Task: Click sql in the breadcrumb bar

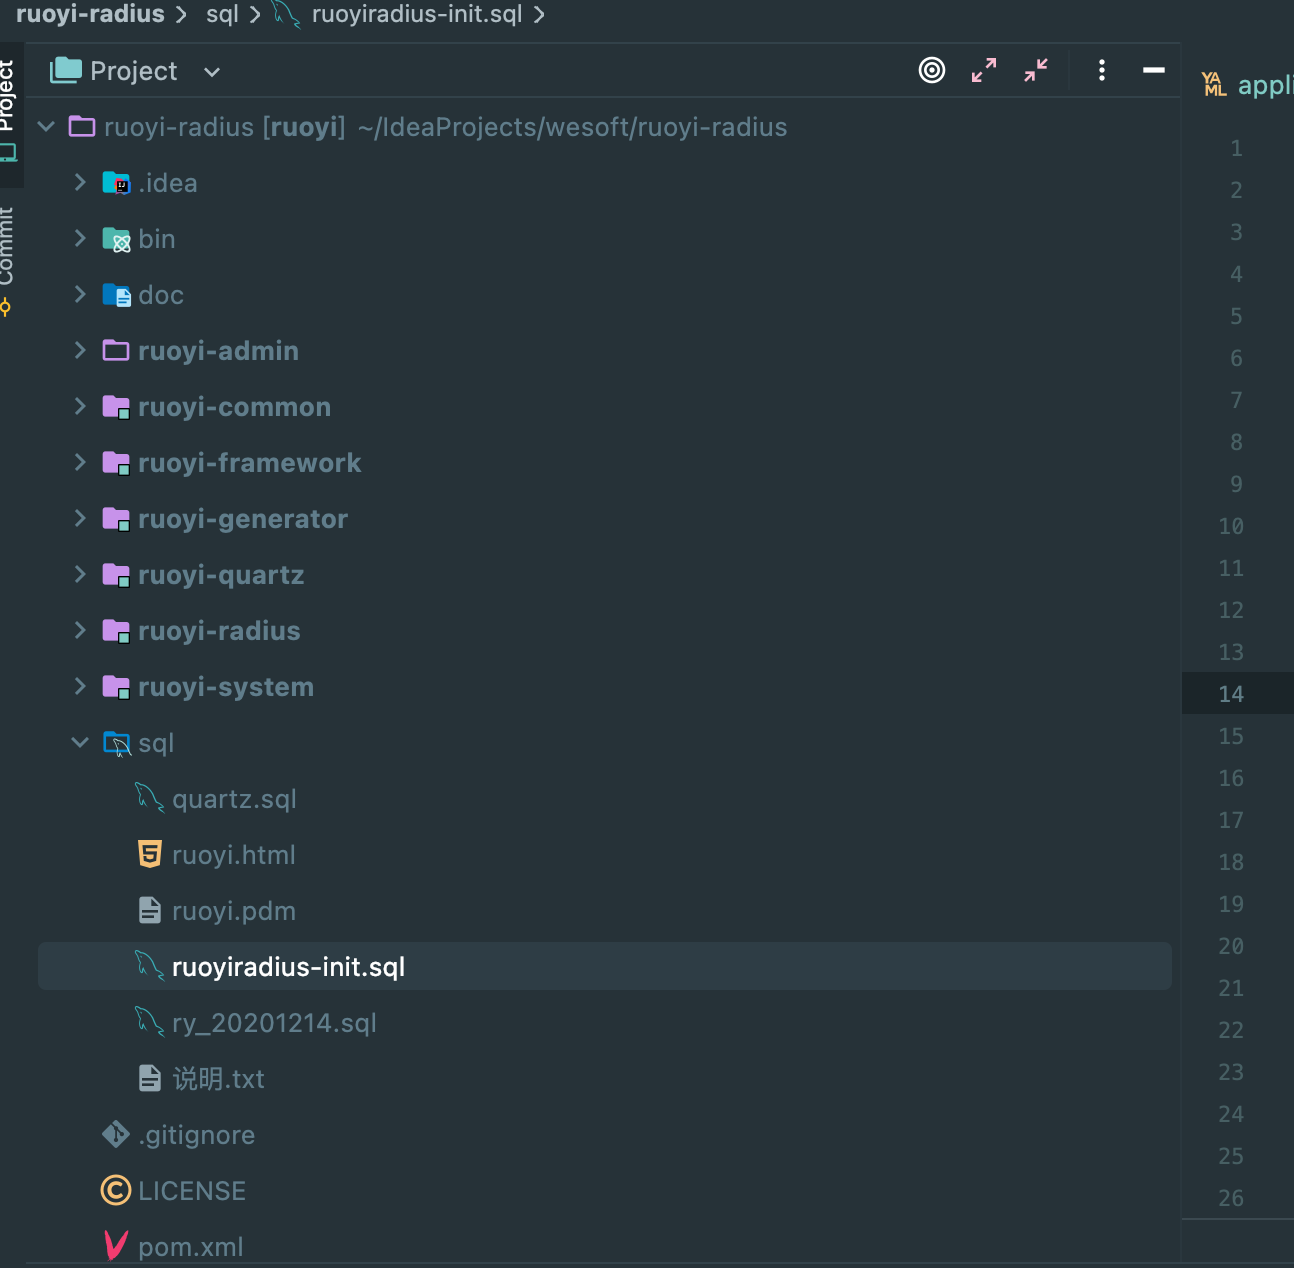Action: point(222,14)
